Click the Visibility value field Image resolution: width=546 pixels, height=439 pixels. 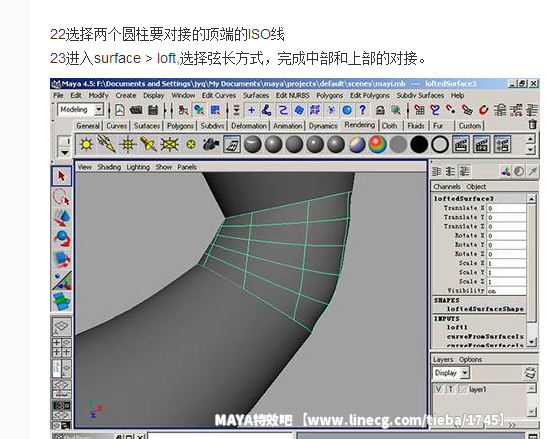coord(507,291)
